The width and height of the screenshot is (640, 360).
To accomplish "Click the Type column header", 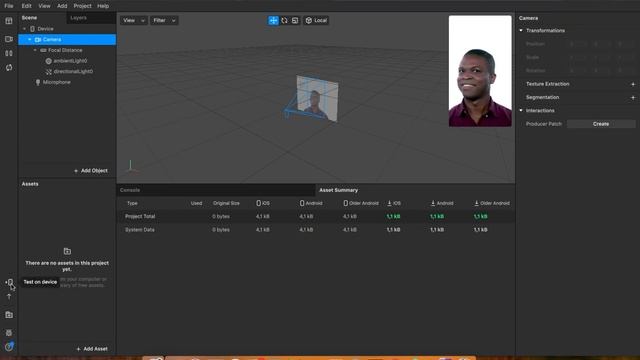I will (x=132, y=203).
